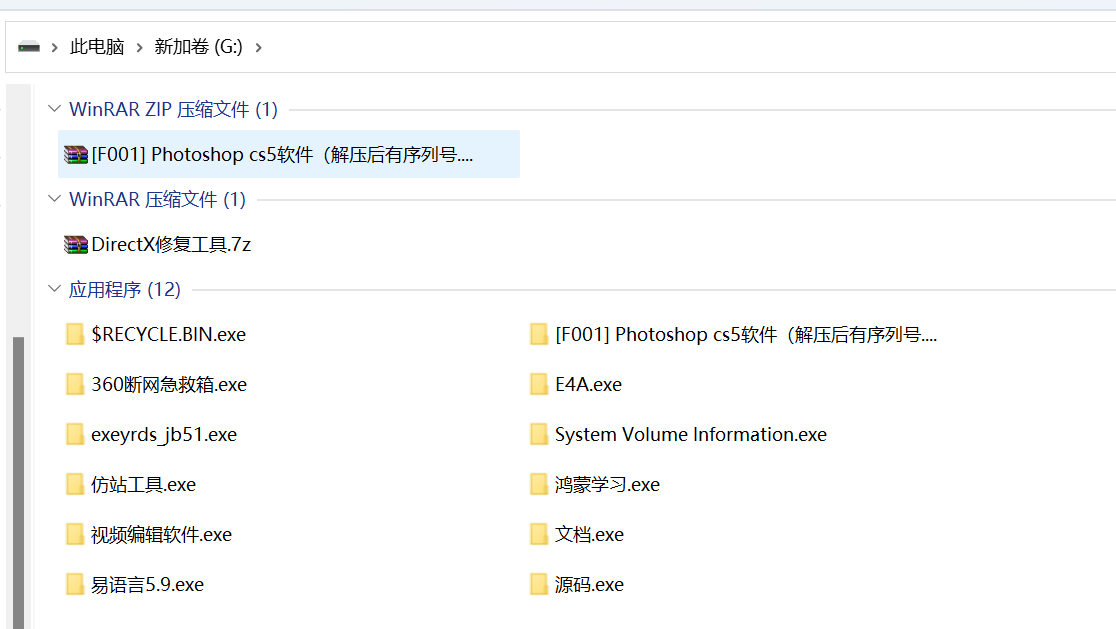Select the 鸿蒙学习.exe name
The height and width of the screenshot is (629, 1116).
608,485
